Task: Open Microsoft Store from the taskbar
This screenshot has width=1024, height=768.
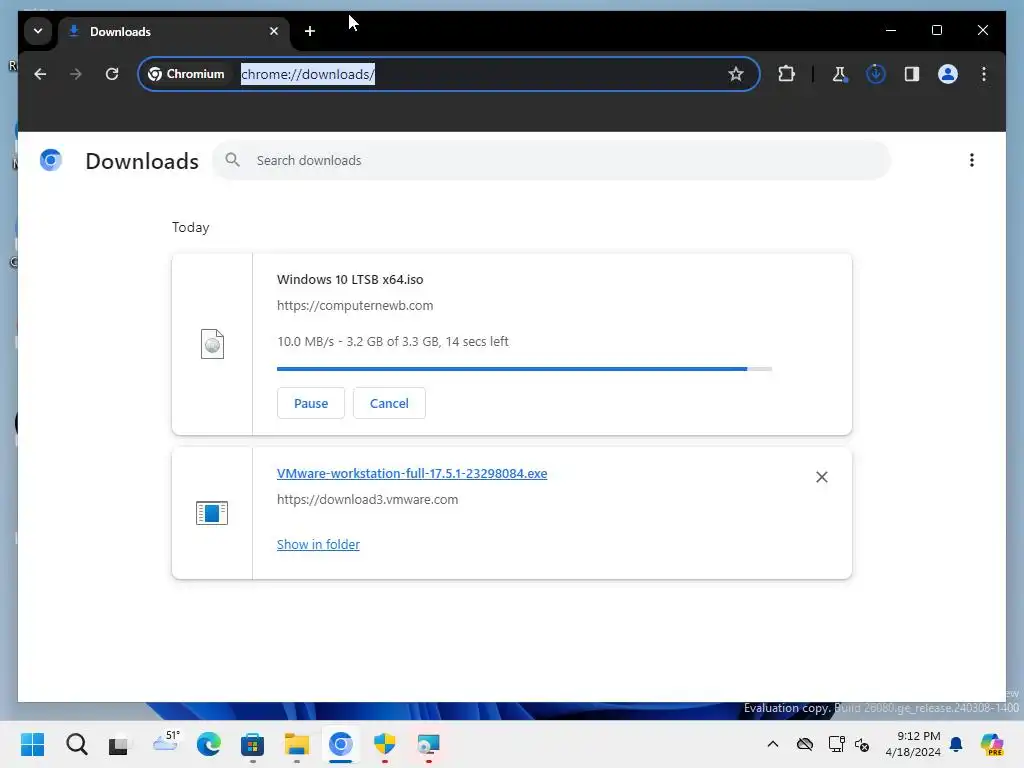Action: pyautogui.click(x=253, y=744)
